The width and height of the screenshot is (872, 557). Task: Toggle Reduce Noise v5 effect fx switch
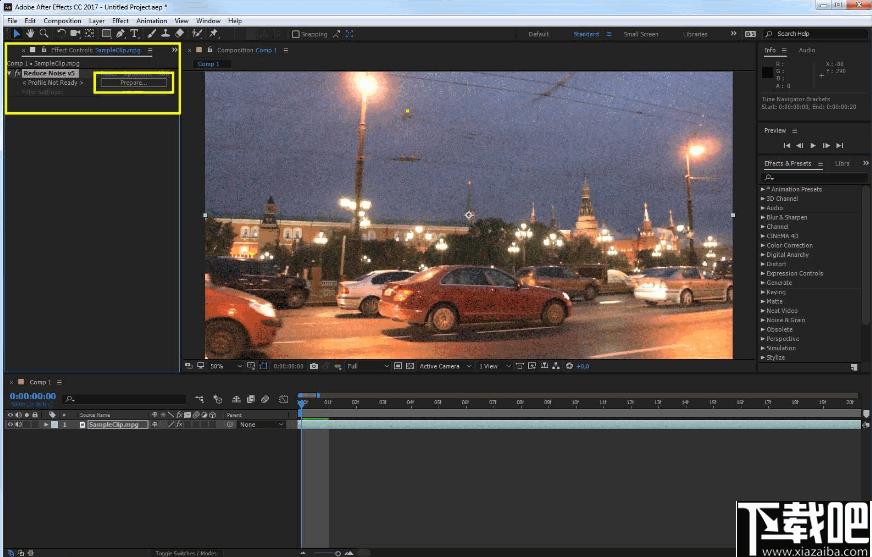click(x=18, y=73)
